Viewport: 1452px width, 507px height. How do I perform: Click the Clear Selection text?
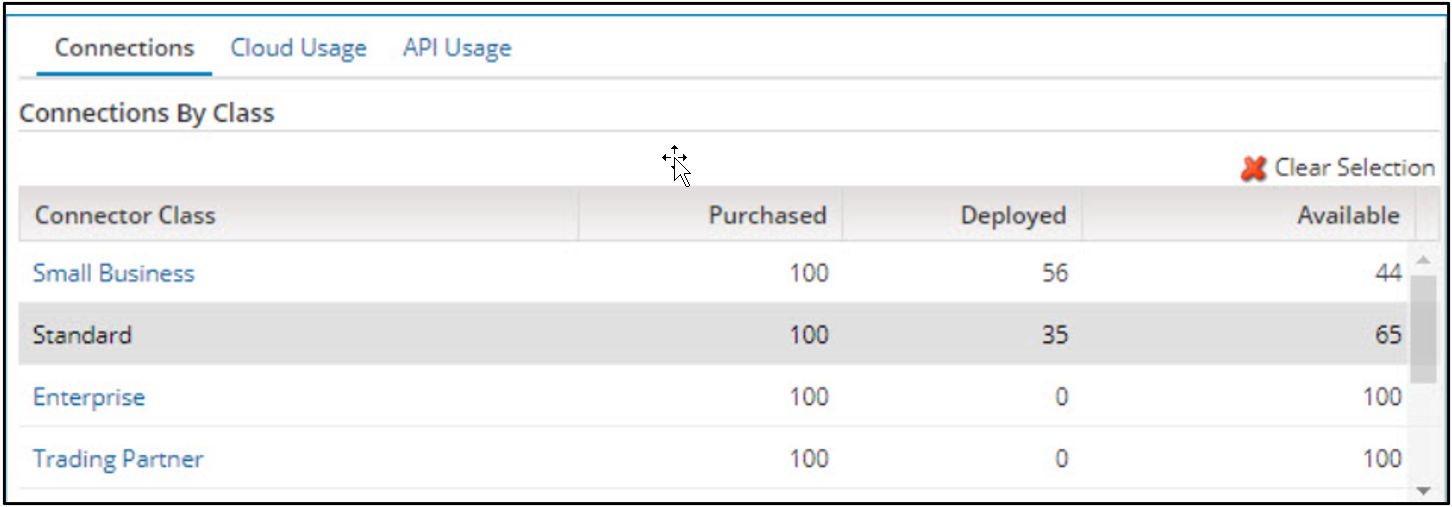(1354, 168)
